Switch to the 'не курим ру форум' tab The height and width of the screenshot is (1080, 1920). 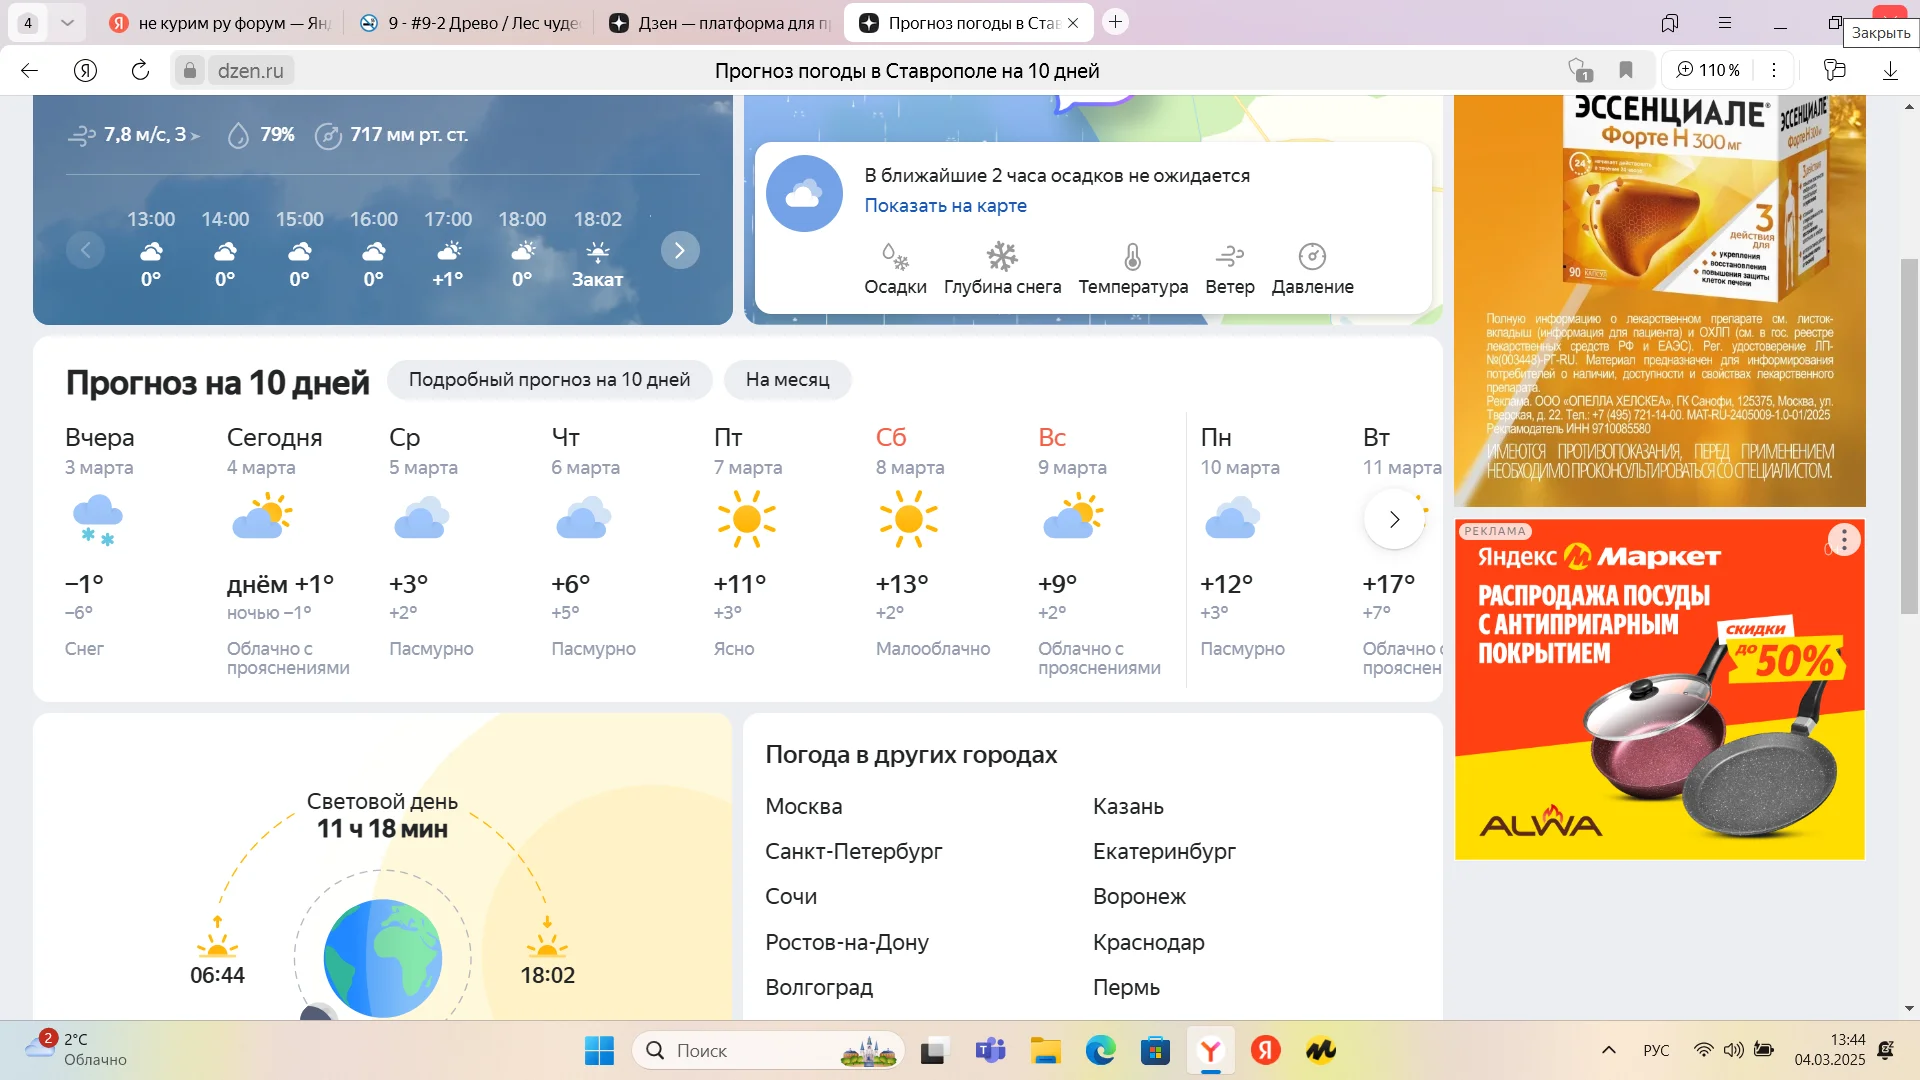tap(225, 22)
